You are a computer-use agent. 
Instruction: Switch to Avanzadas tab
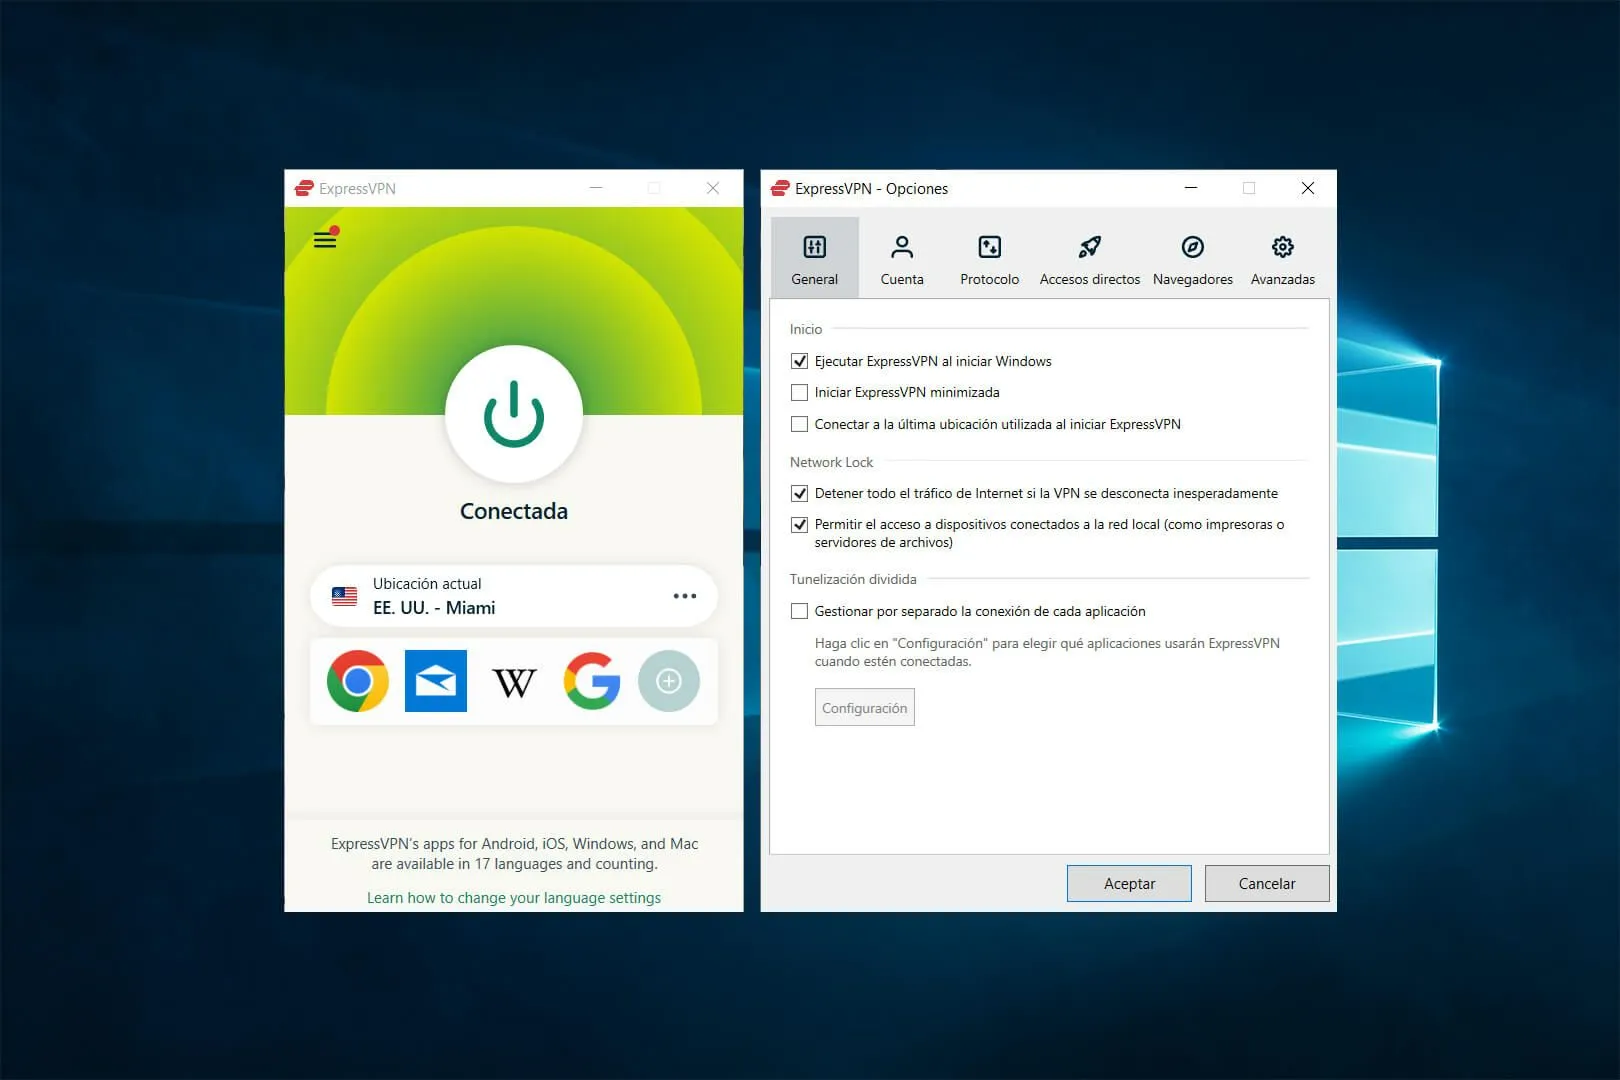pos(1283,258)
